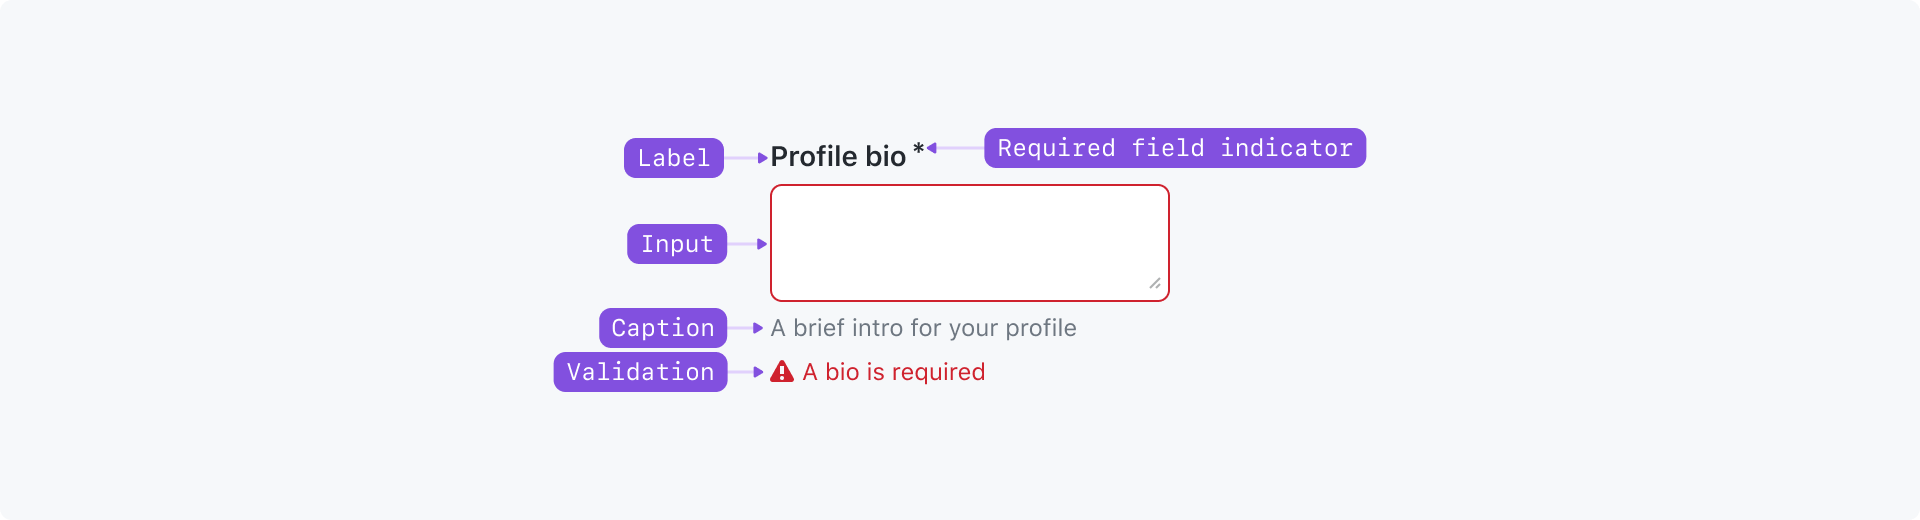Click the arrow pointing at the caption text
Viewport: 1920px width, 520px height.
(x=758, y=328)
